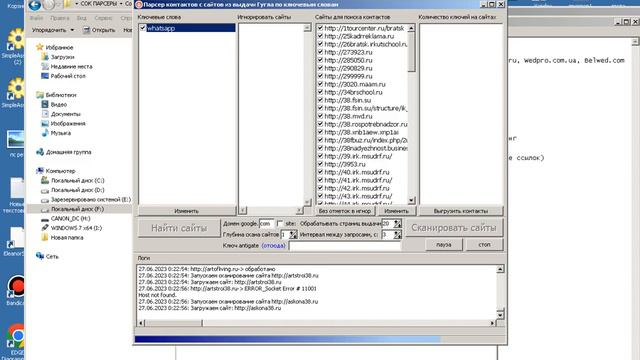The width and height of the screenshot is (640, 360).
Task: Uncheck http://299999.ru site checkbox
Action: pos(320,76)
